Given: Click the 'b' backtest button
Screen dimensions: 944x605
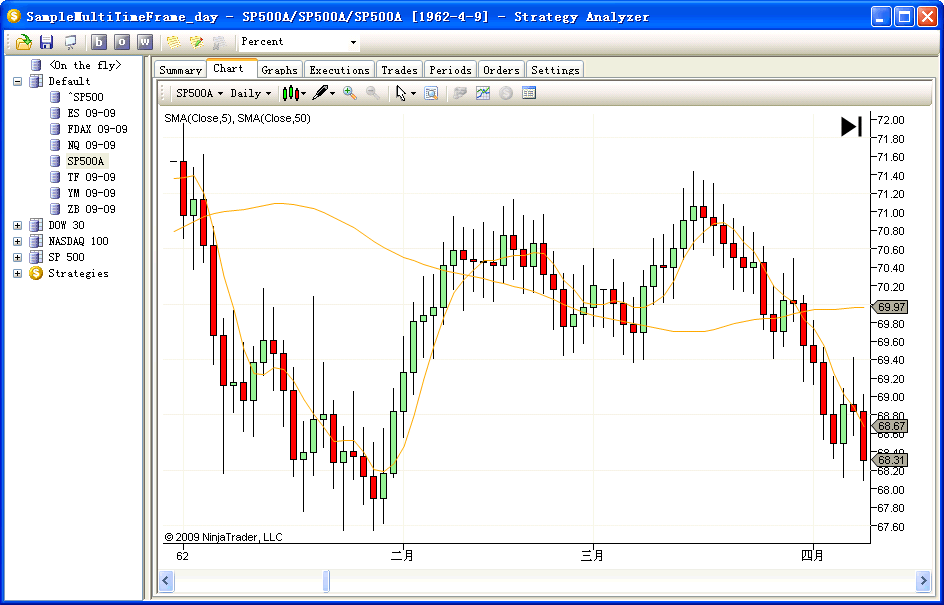Looking at the screenshot, I should [x=99, y=42].
